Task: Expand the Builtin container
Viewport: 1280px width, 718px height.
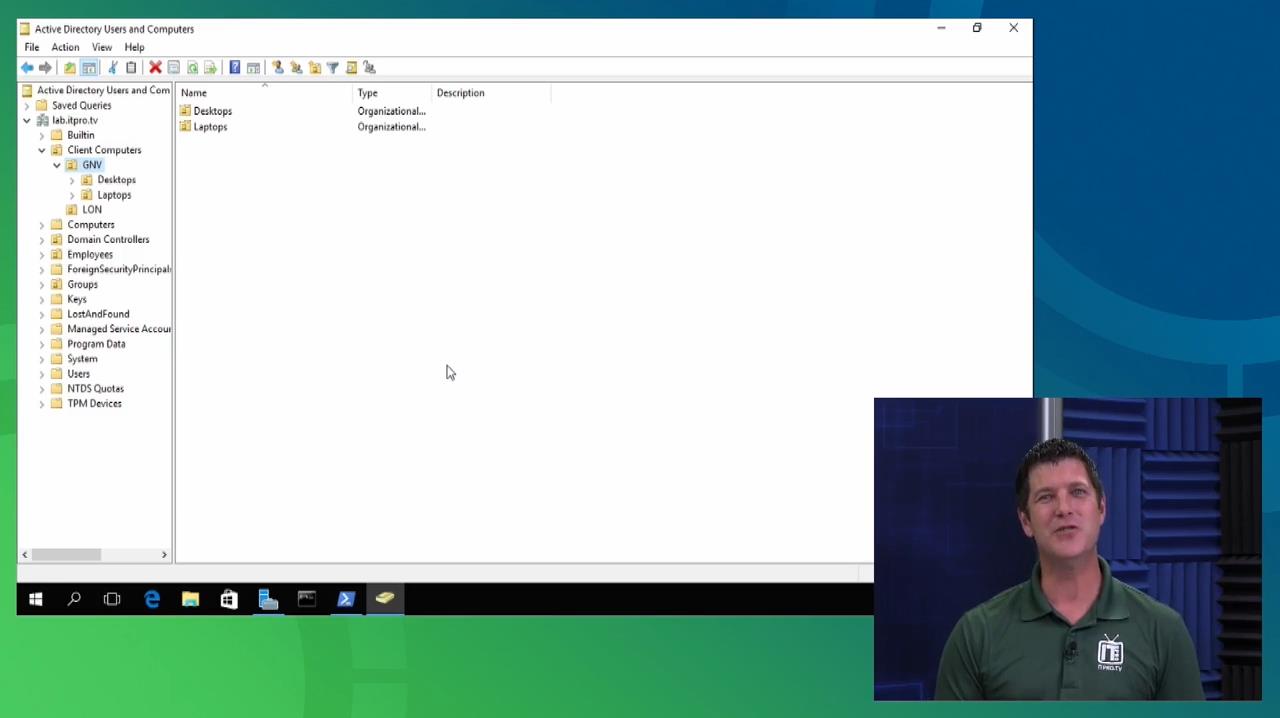Action: tap(42, 135)
